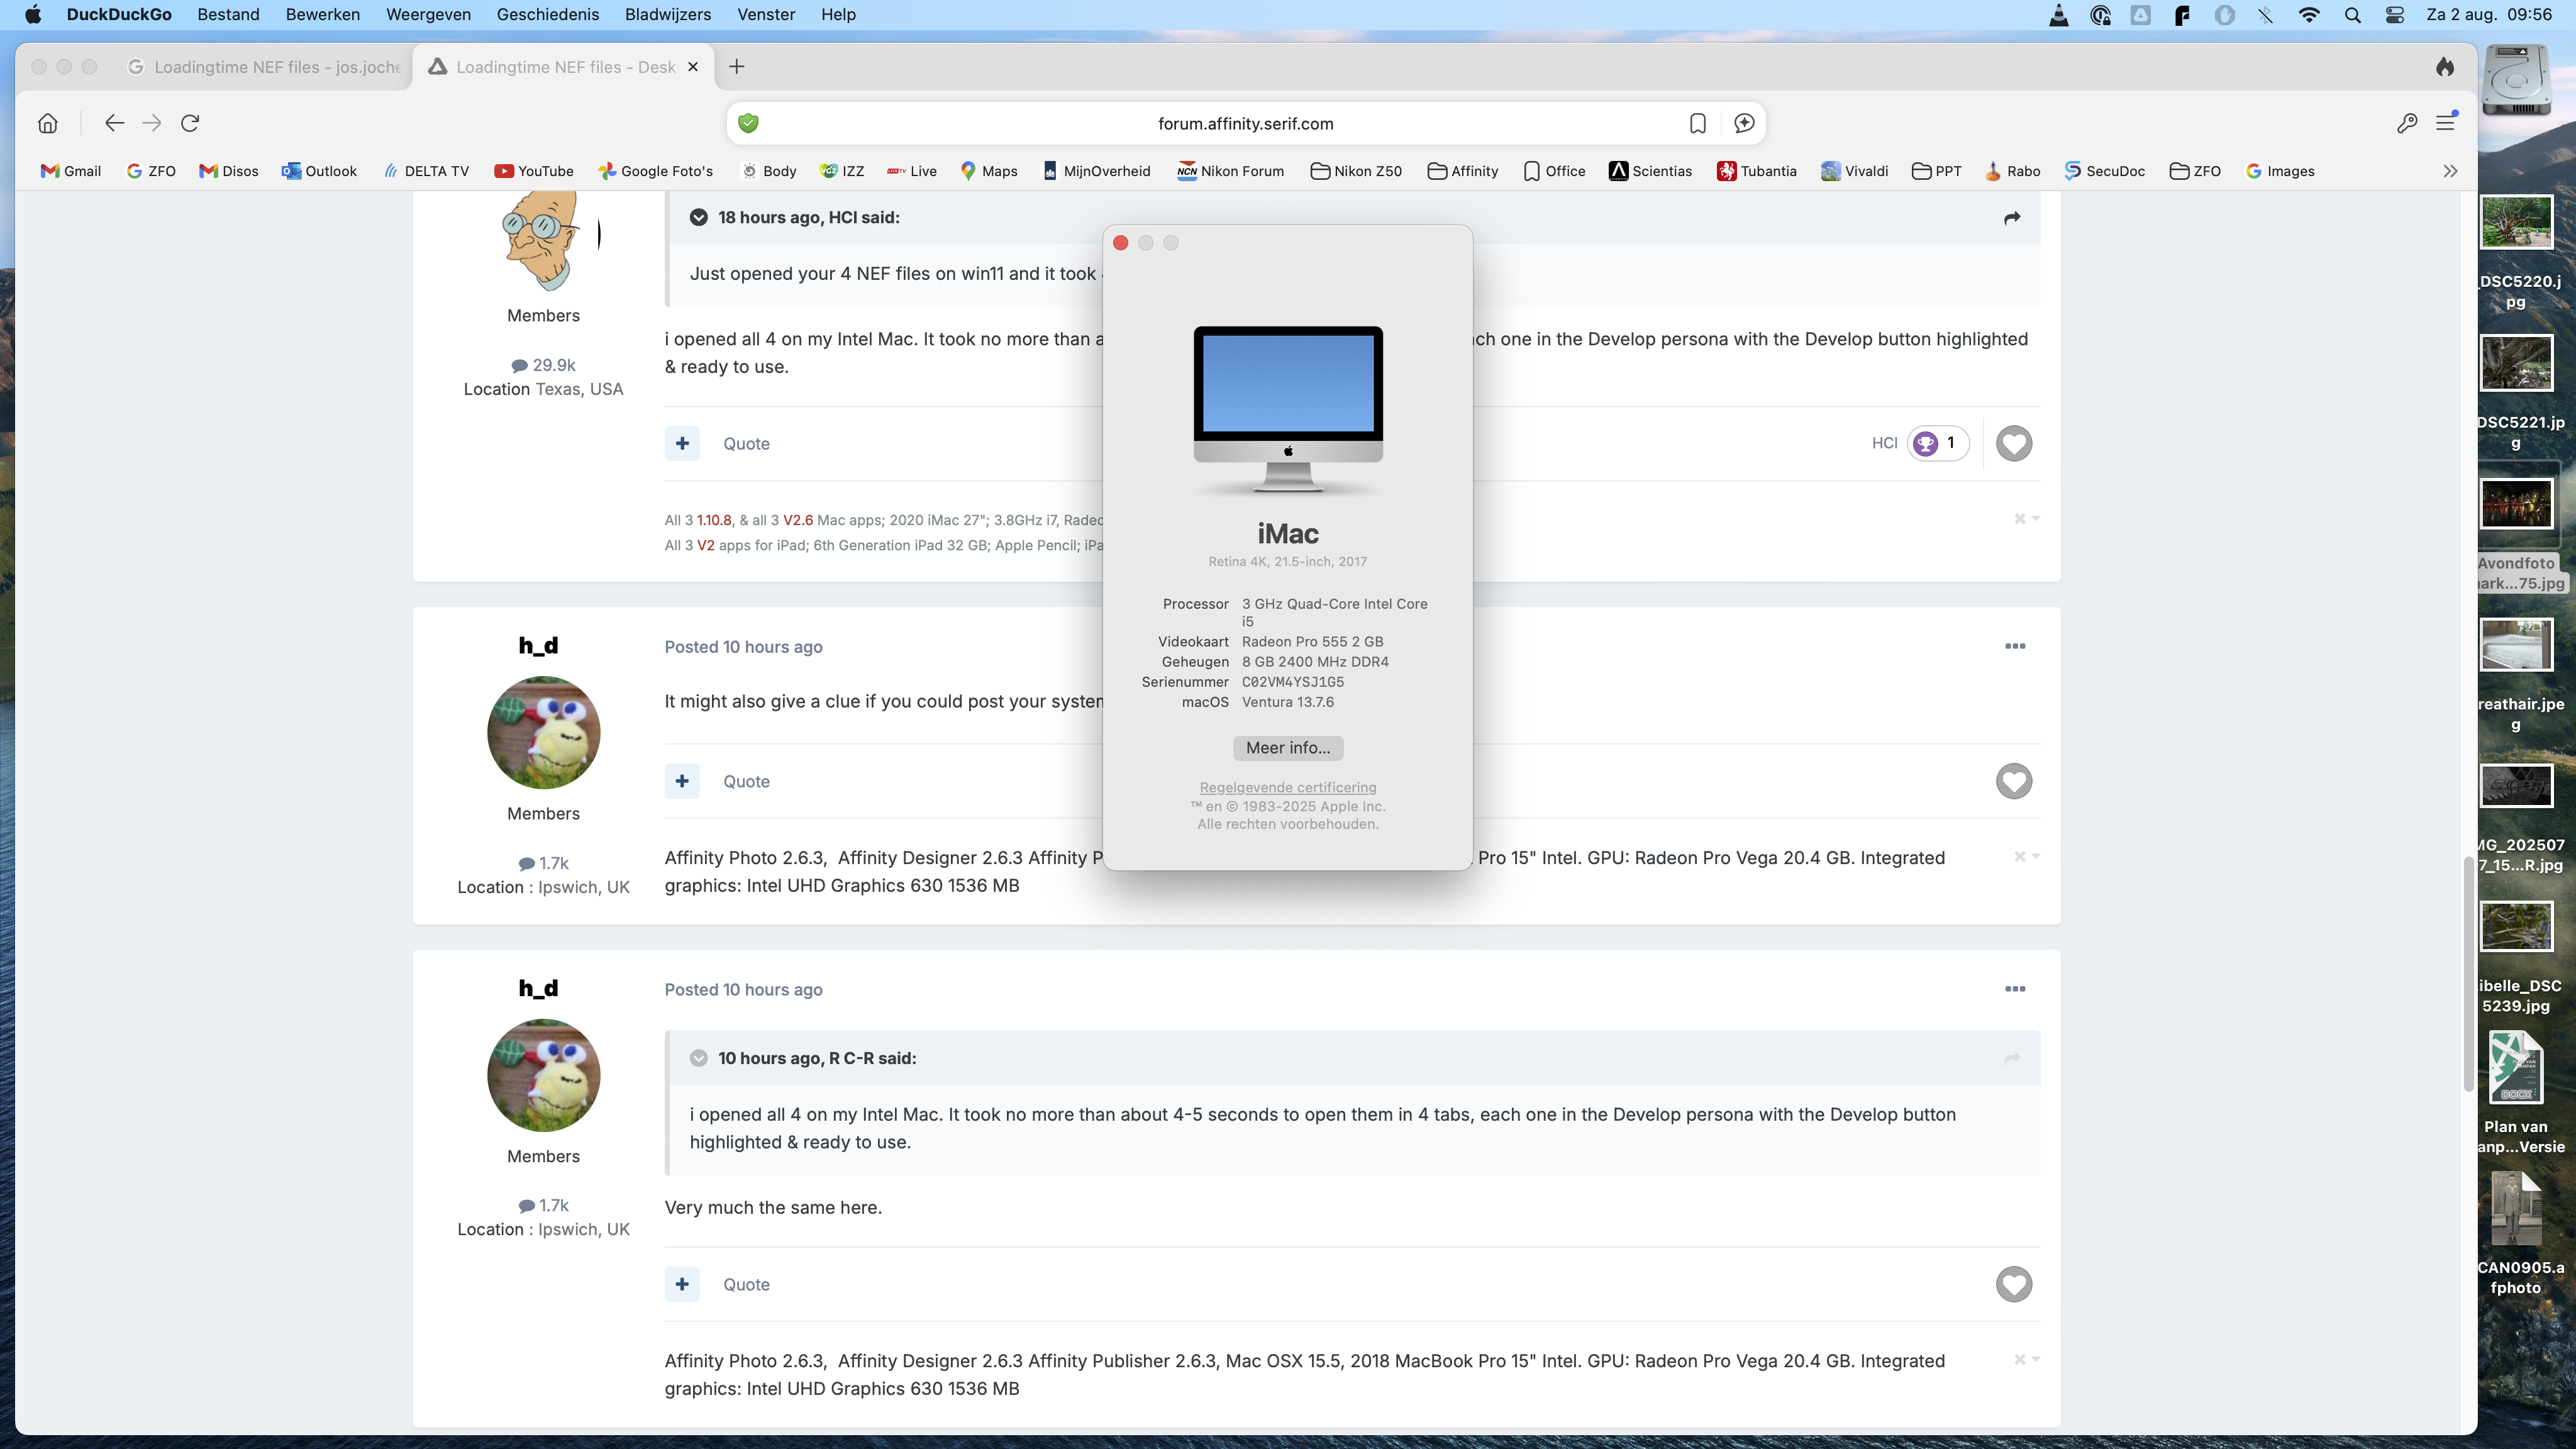The image size is (2576, 1449).
Task: Open the Venster menu
Action: [766, 14]
